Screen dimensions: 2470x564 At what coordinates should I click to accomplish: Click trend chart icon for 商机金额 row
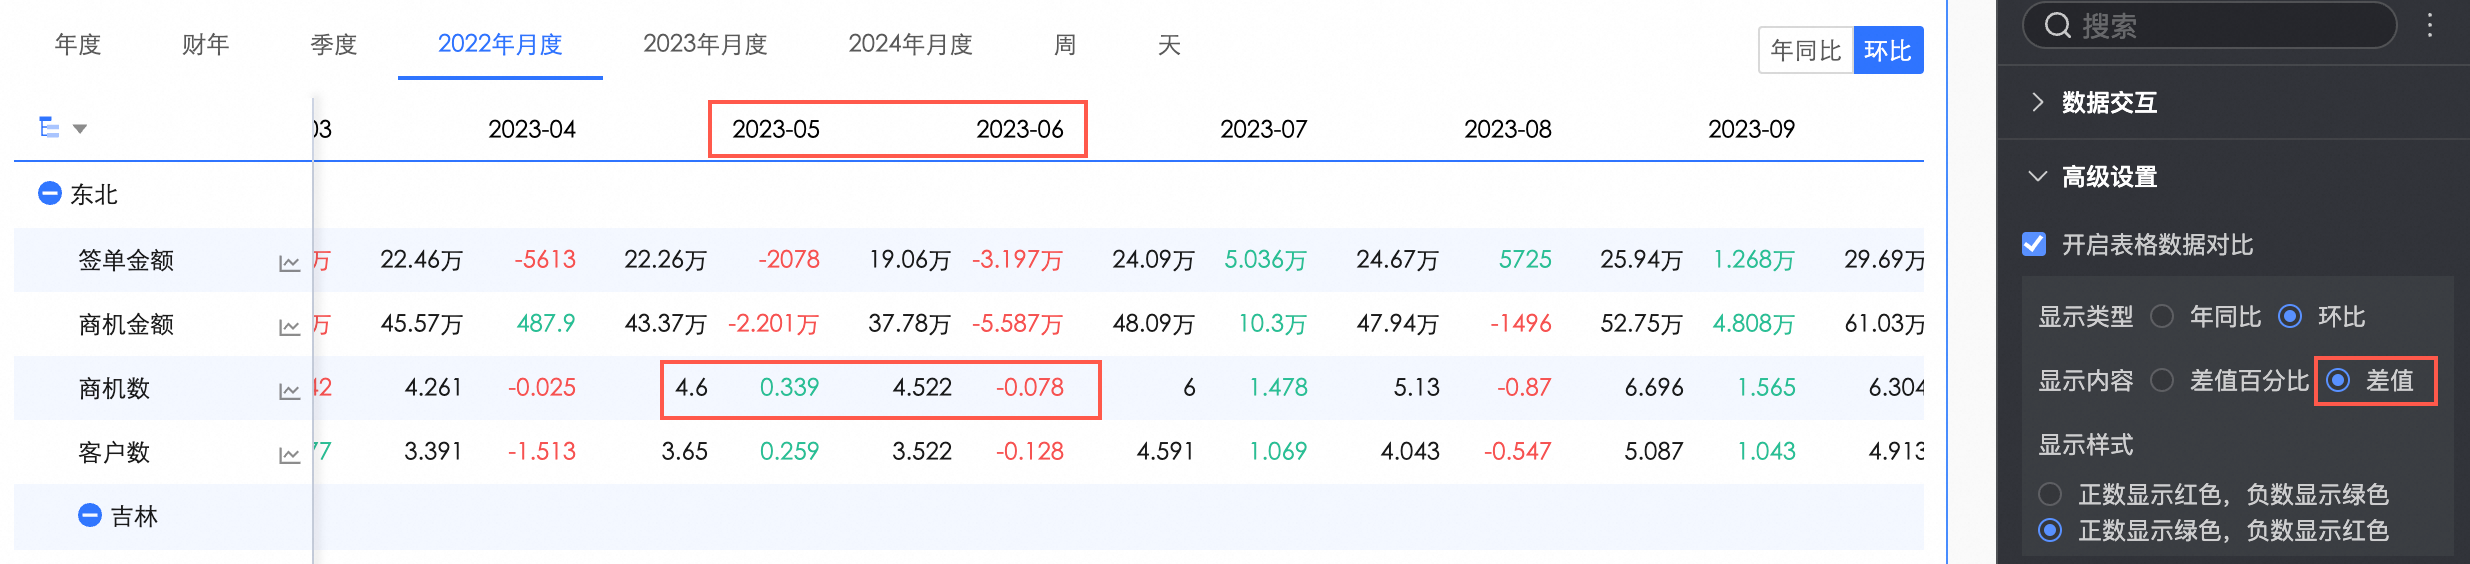coord(289,327)
